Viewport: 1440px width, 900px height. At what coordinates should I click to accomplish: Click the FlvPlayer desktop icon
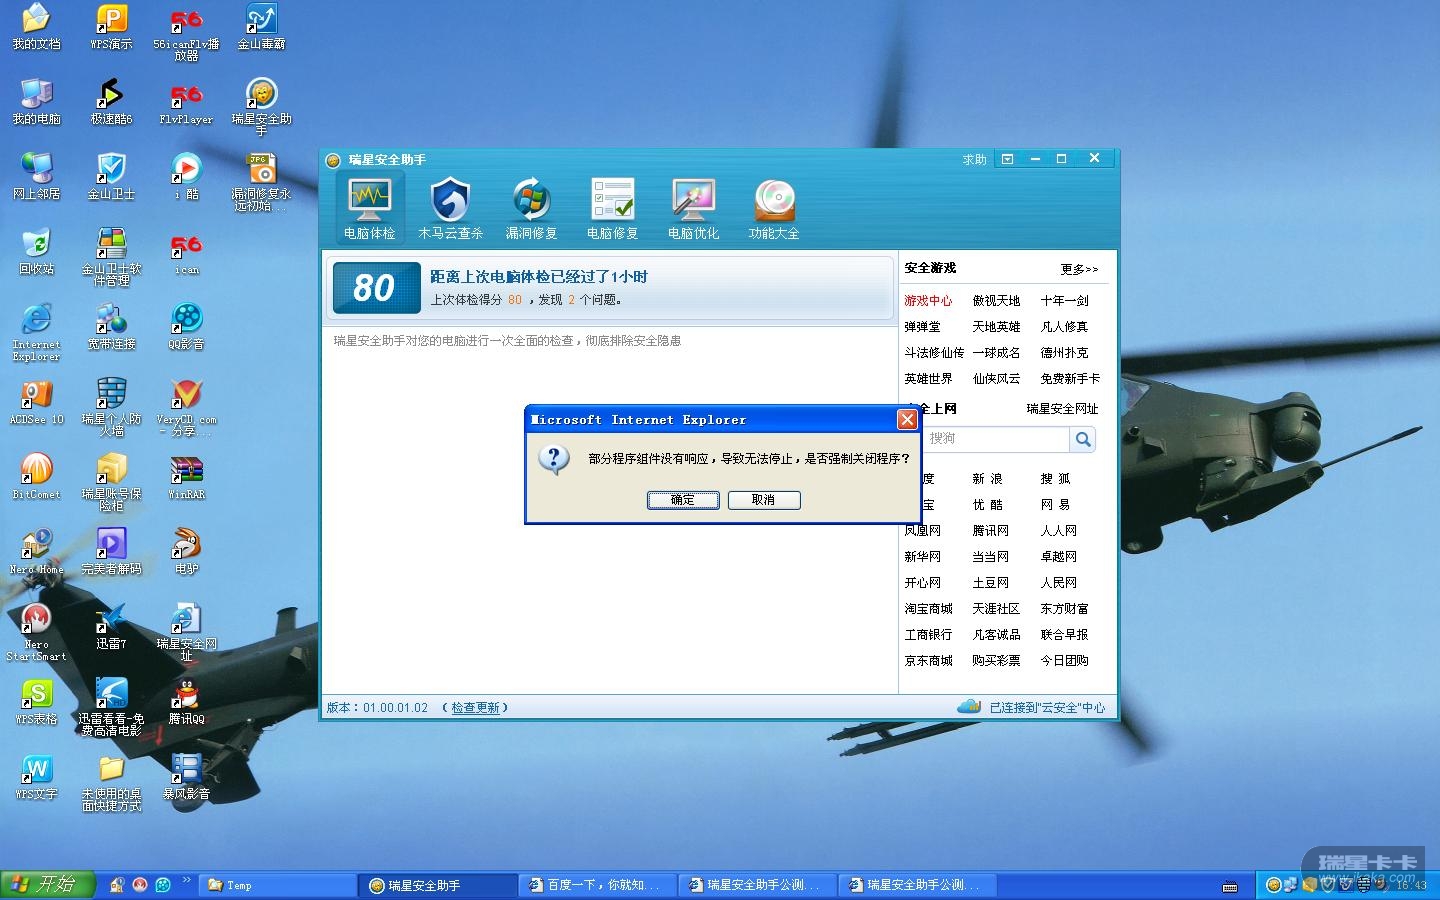[x=186, y=102]
